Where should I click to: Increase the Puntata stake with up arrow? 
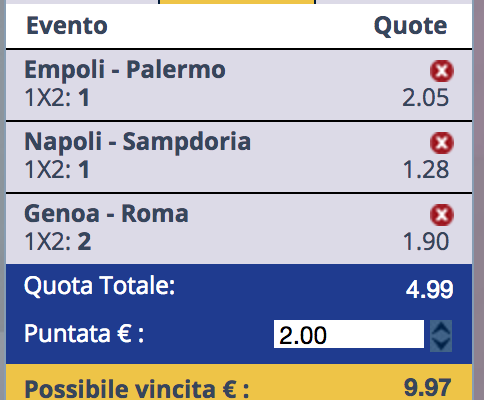click(x=441, y=328)
